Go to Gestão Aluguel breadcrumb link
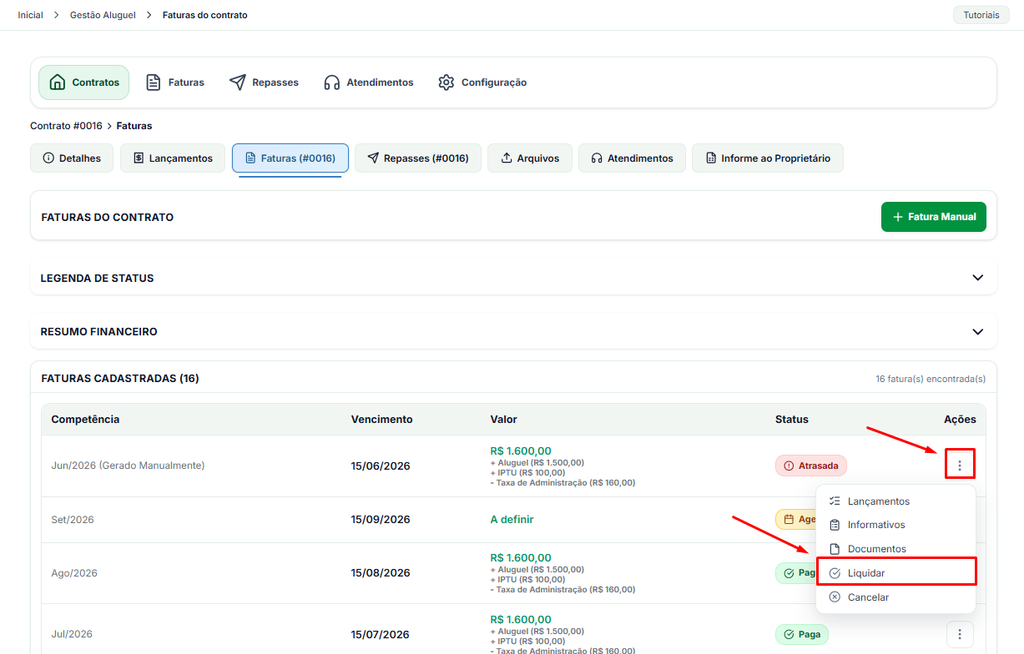This screenshot has width=1024, height=654. click(103, 15)
